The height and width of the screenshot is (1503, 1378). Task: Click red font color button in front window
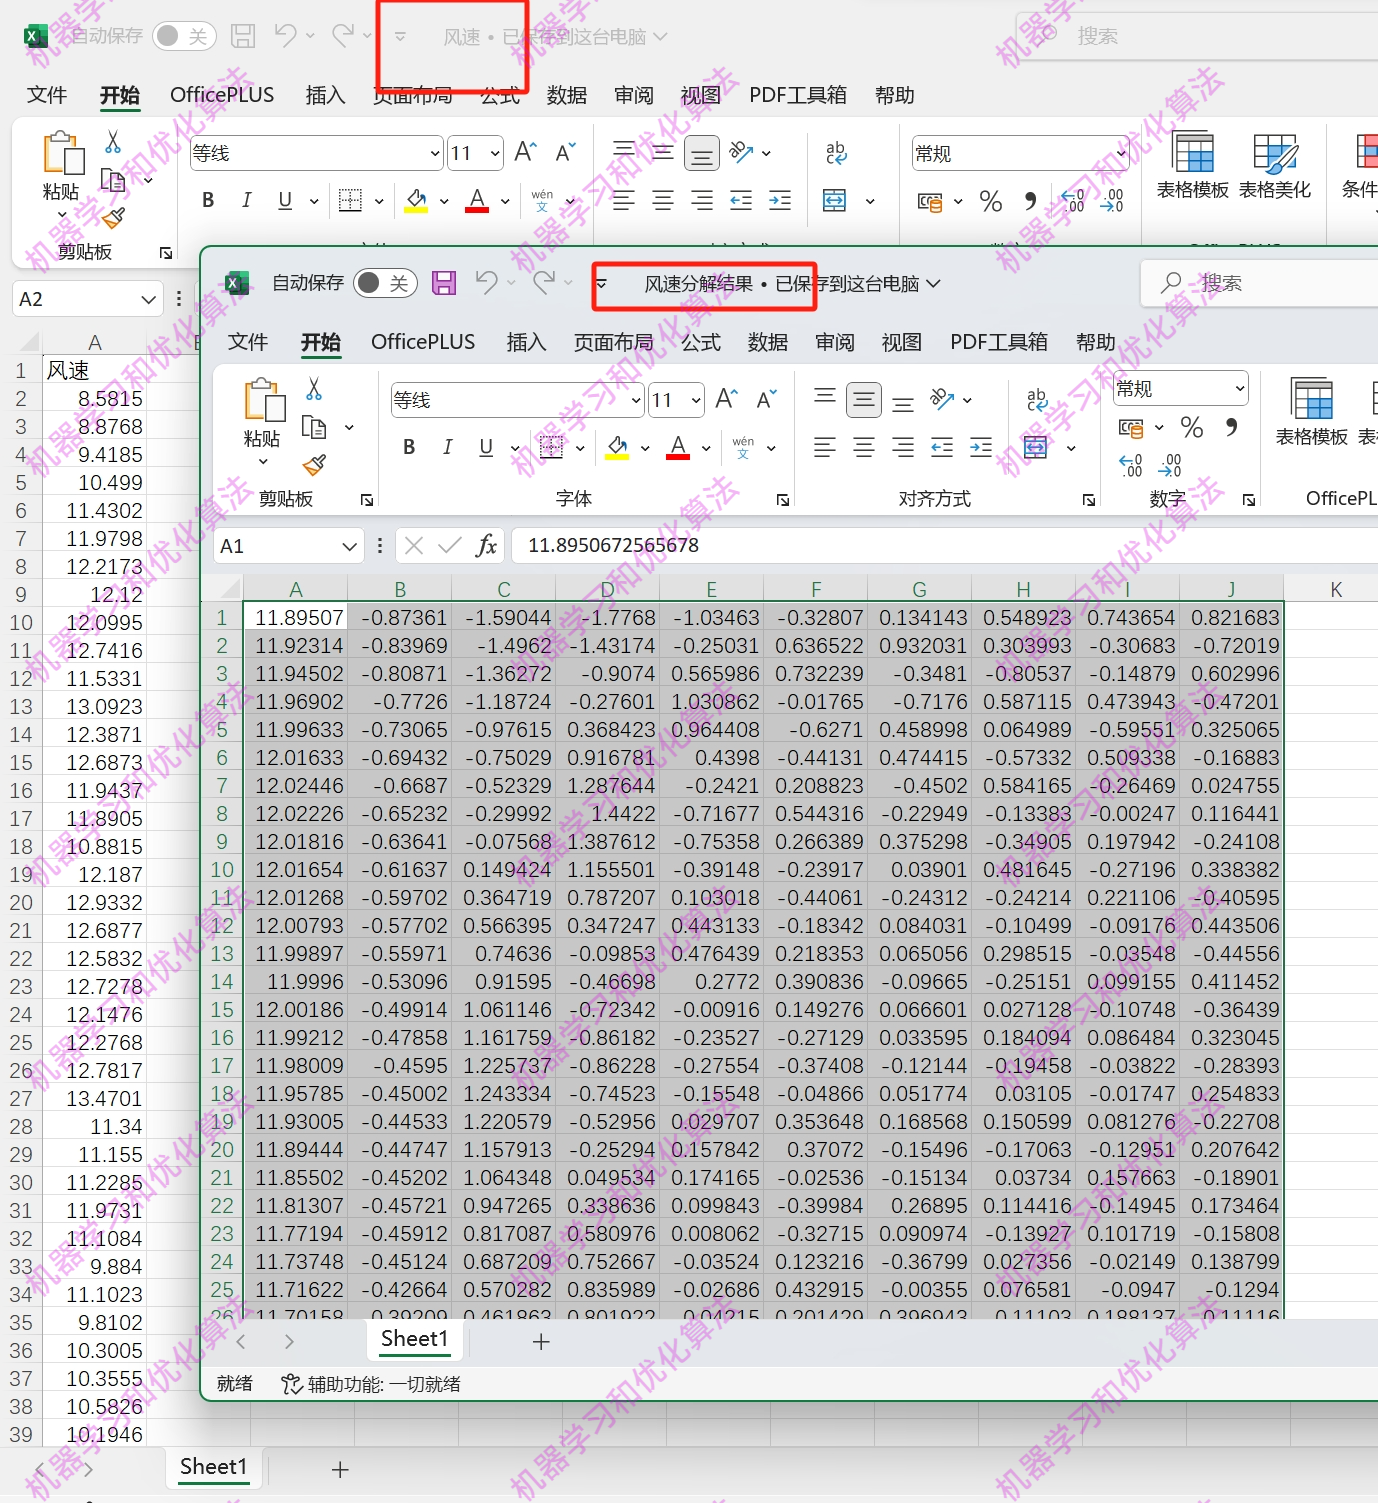click(x=678, y=447)
